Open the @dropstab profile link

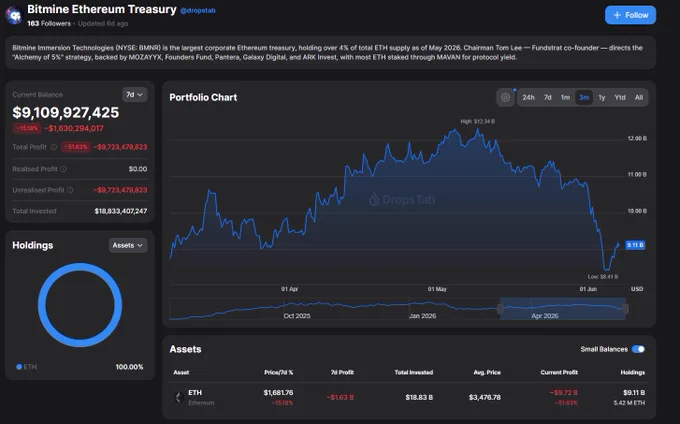pyautogui.click(x=198, y=10)
